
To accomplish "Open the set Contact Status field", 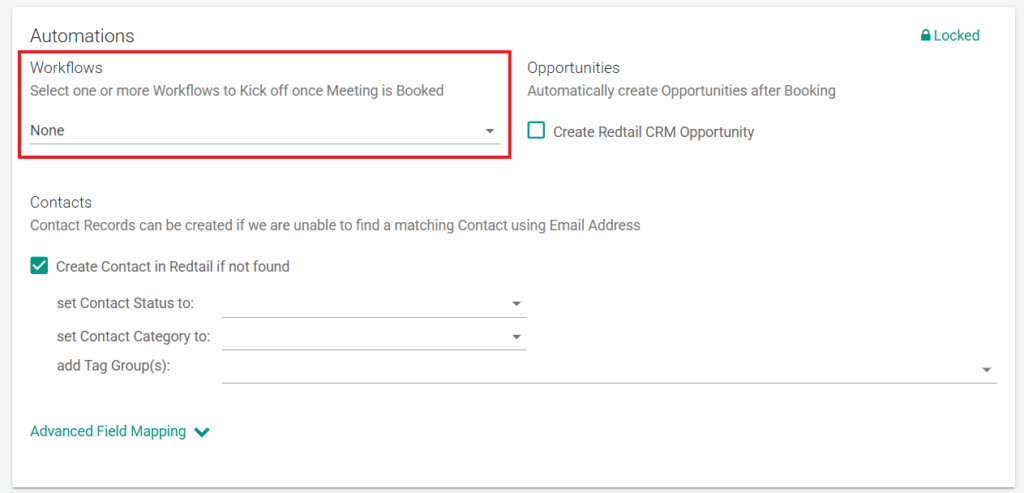I will tap(365, 303).
